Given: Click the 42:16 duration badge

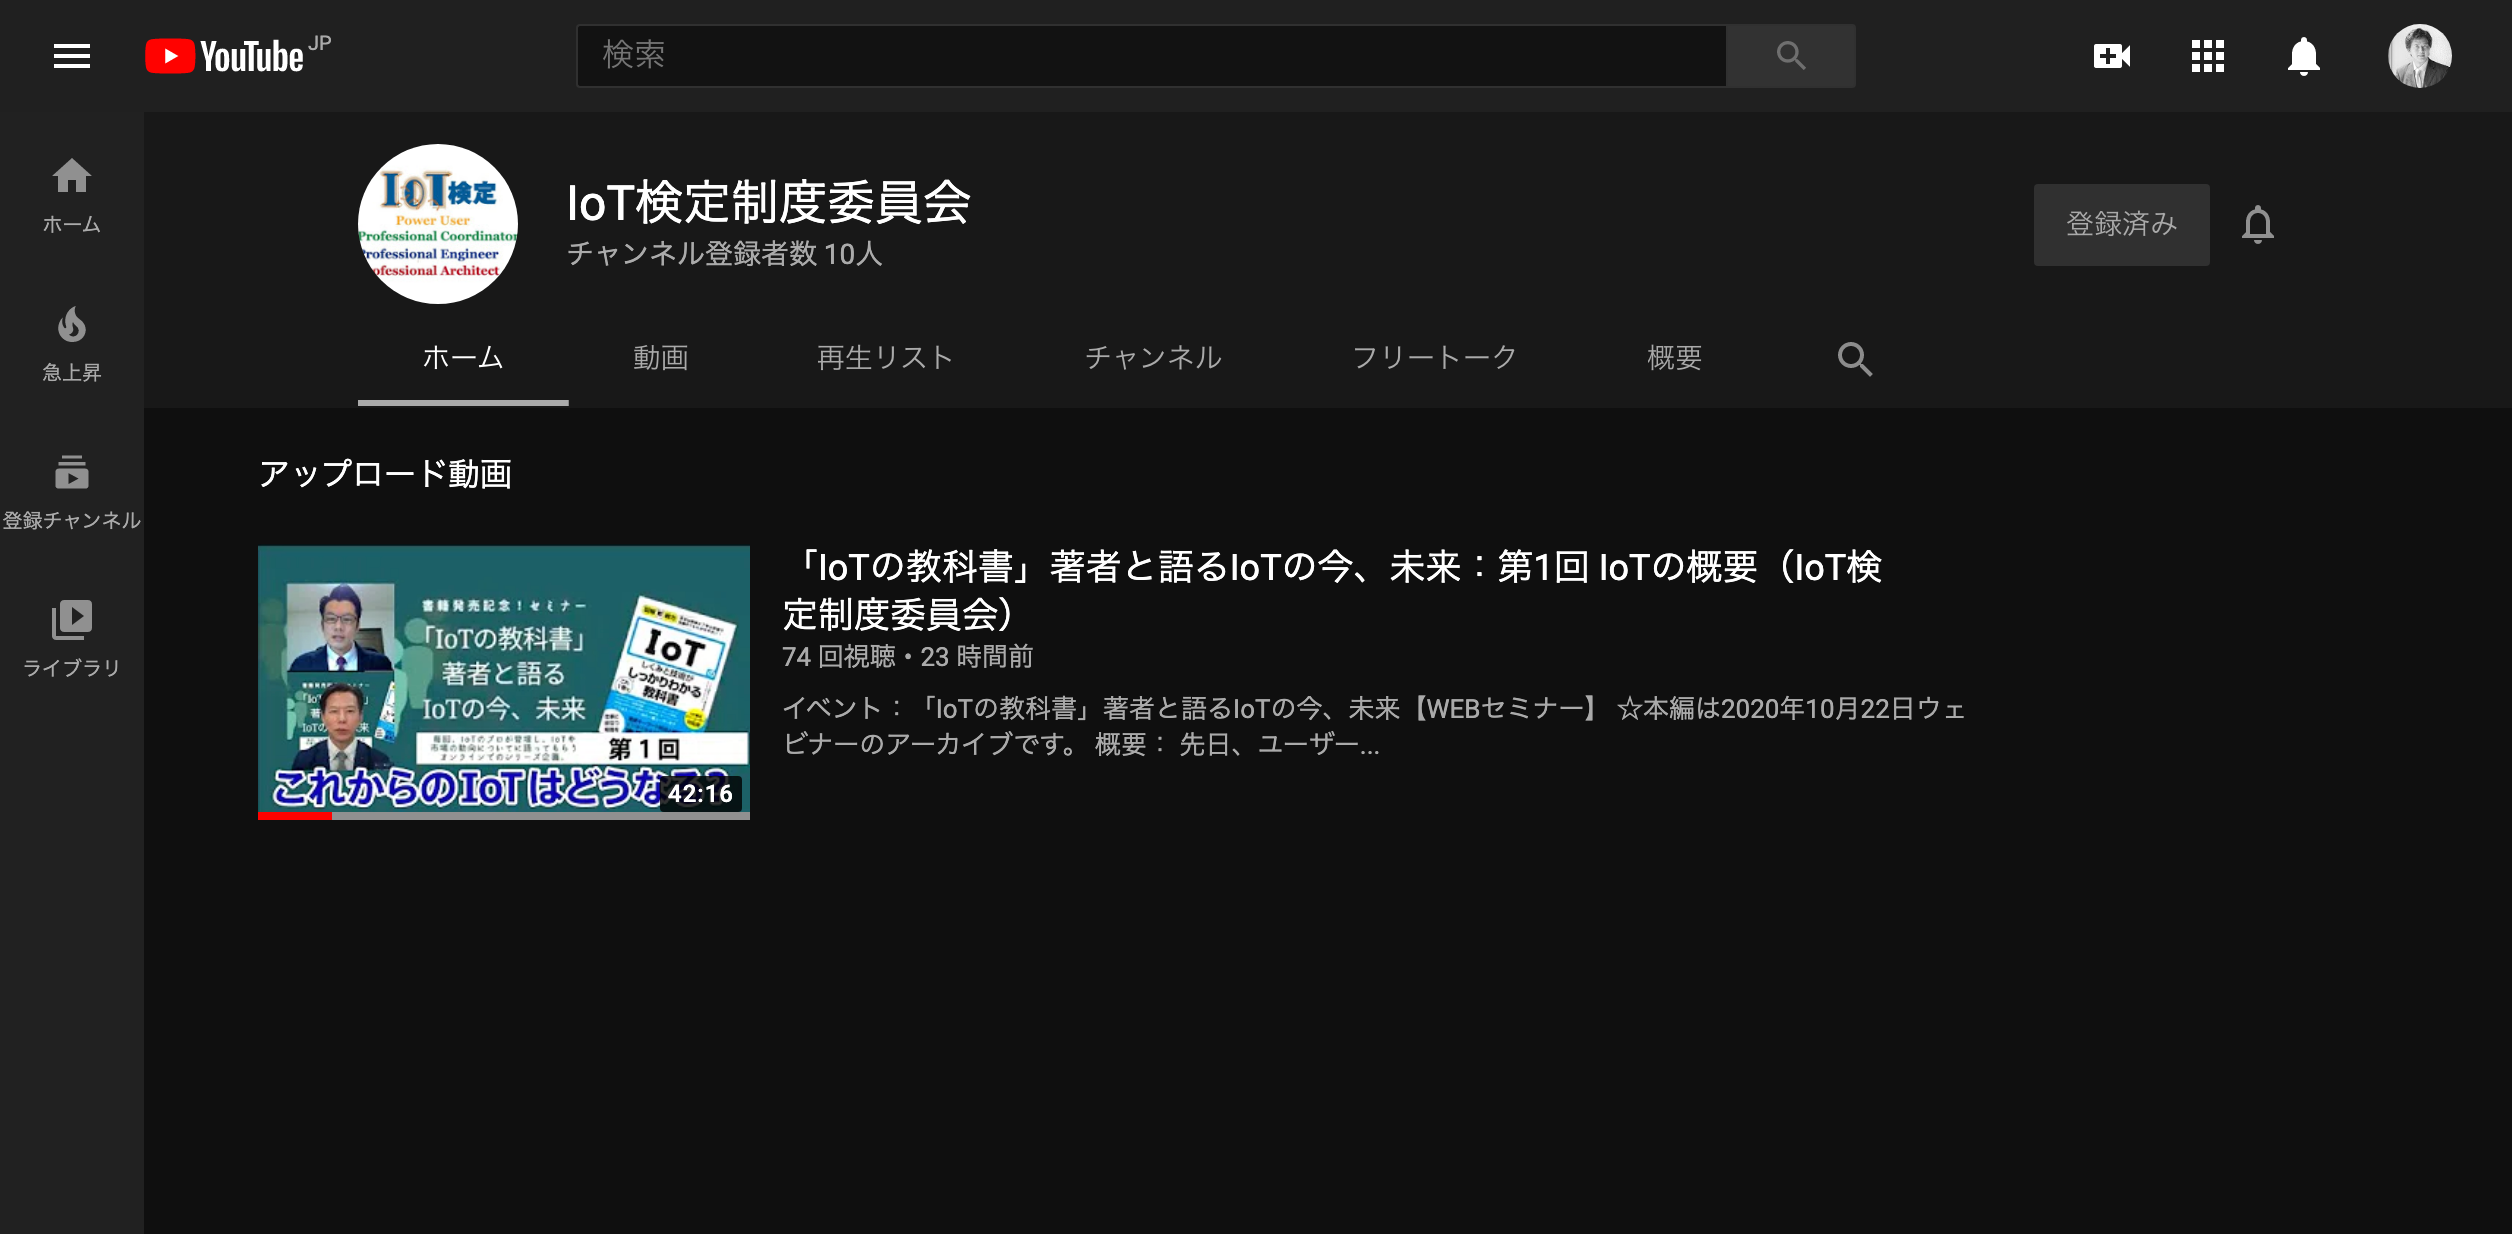Looking at the screenshot, I should (x=700, y=794).
